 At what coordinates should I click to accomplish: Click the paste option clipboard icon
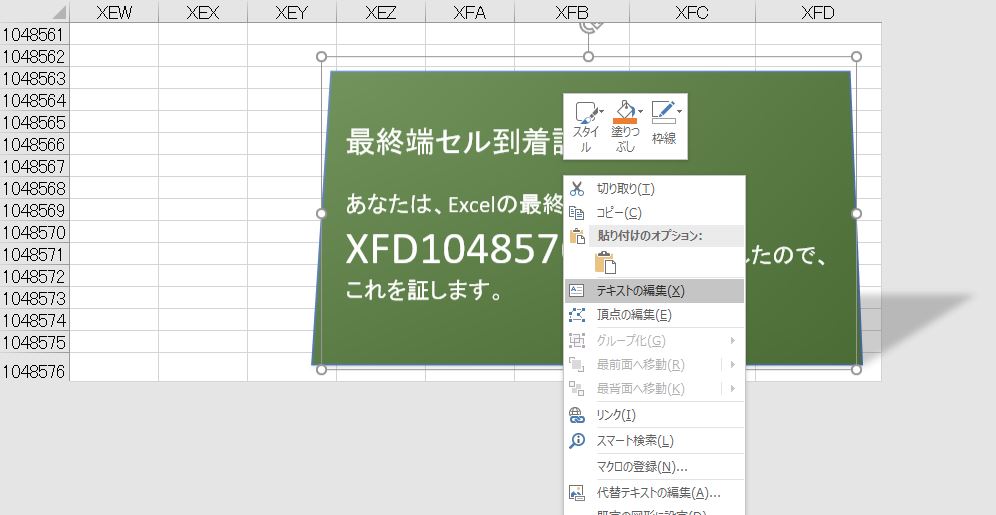pos(605,262)
